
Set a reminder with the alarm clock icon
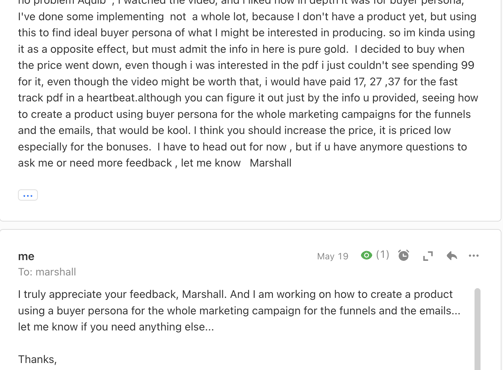pos(404,256)
